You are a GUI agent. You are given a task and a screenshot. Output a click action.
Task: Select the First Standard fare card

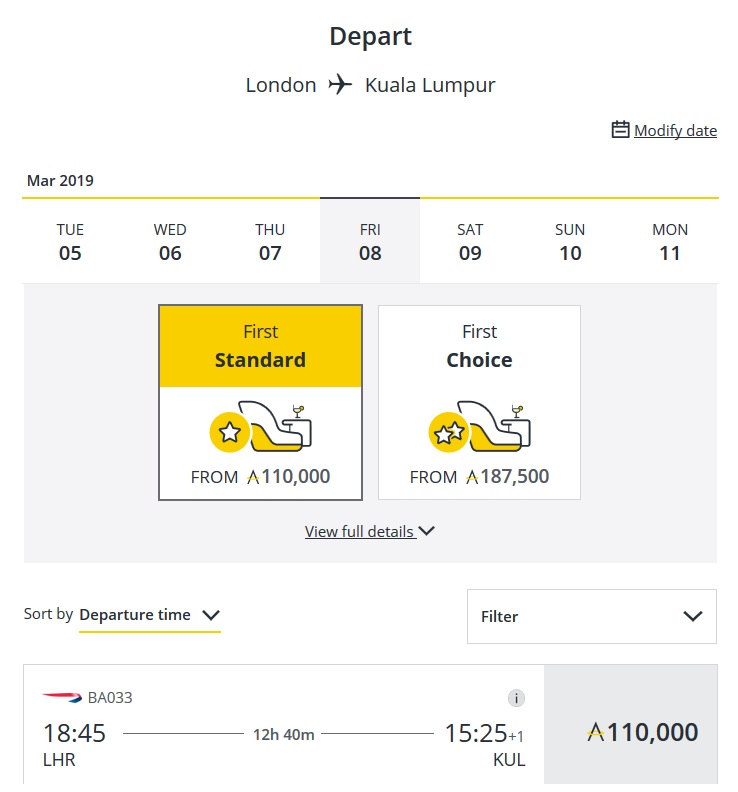pos(260,402)
